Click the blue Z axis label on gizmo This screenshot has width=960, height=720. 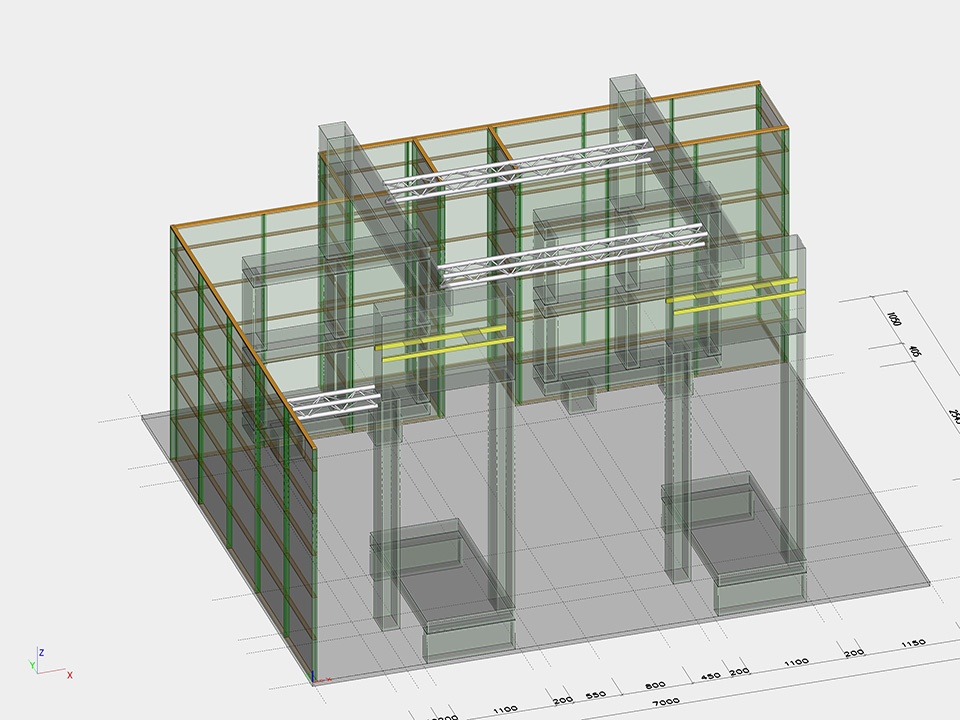pyautogui.click(x=41, y=651)
